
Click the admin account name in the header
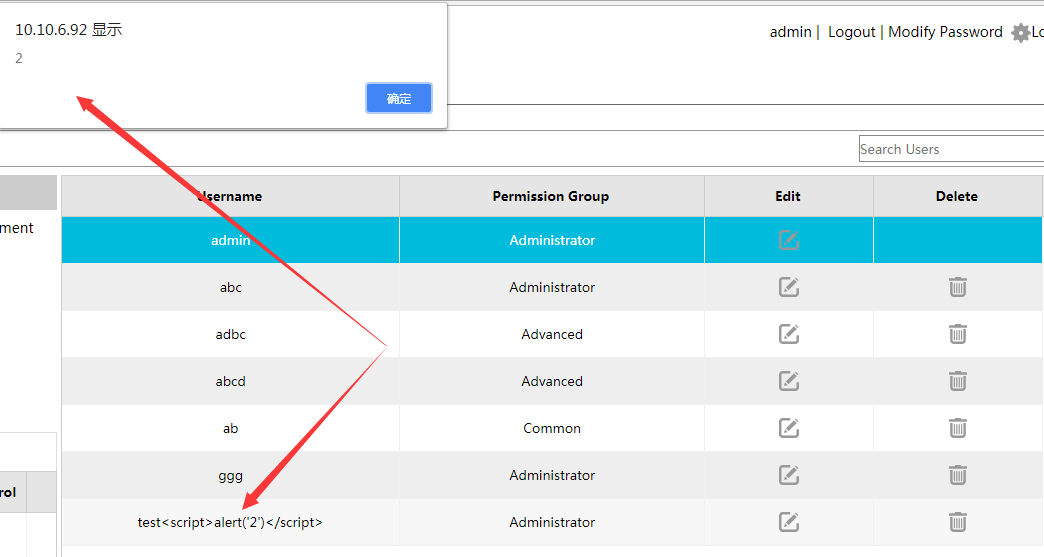coord(790,32)
